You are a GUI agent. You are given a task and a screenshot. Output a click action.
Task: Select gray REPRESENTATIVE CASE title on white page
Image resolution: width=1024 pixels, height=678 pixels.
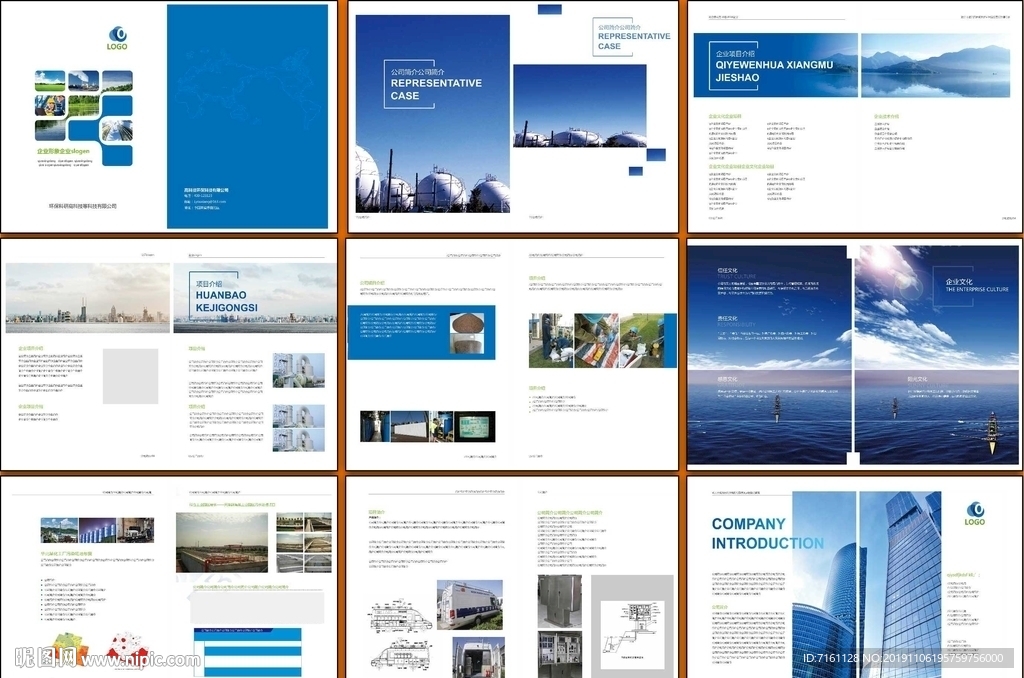coord(633,41)
